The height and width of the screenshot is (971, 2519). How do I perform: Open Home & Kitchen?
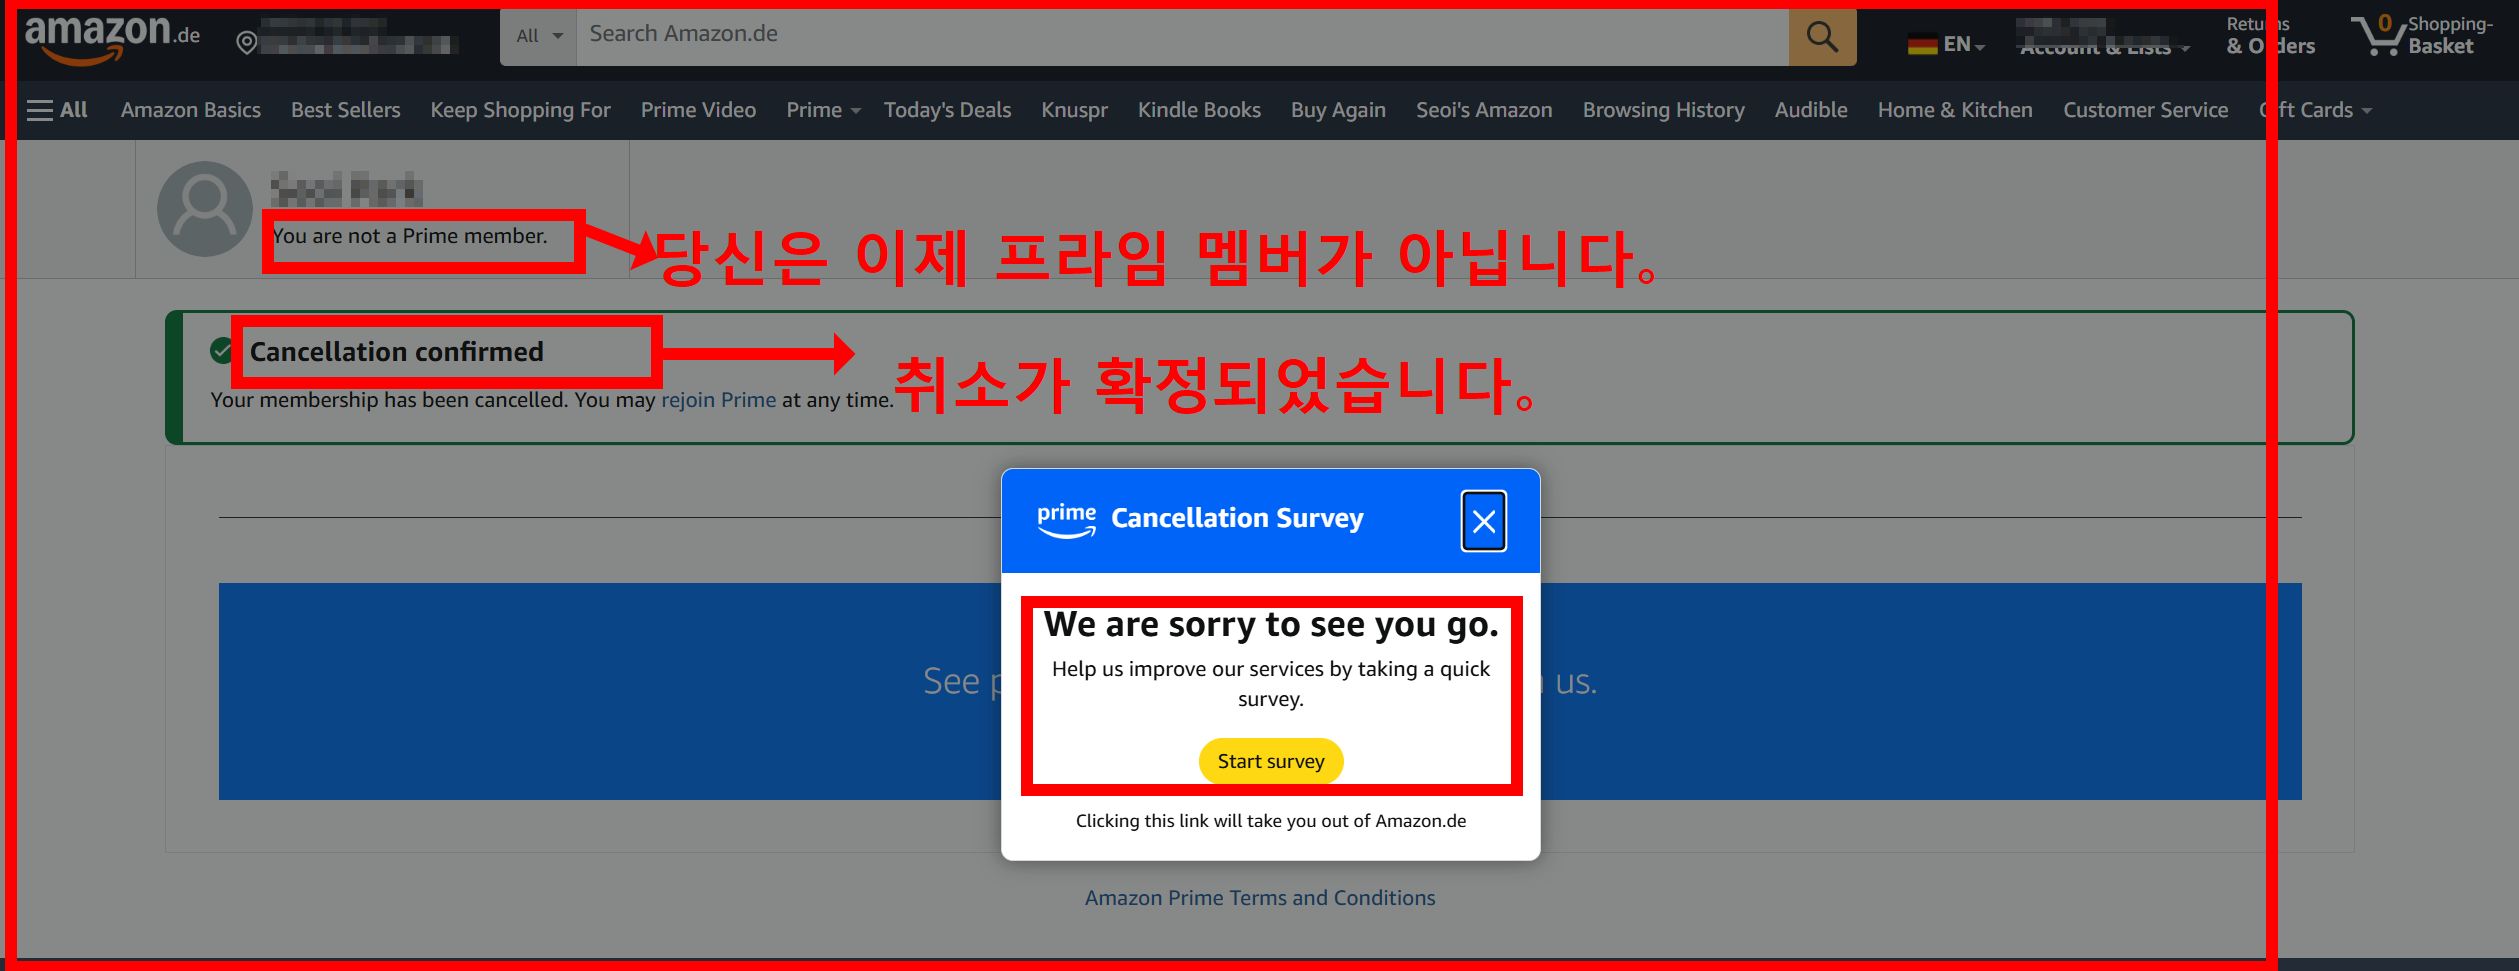1955,110
